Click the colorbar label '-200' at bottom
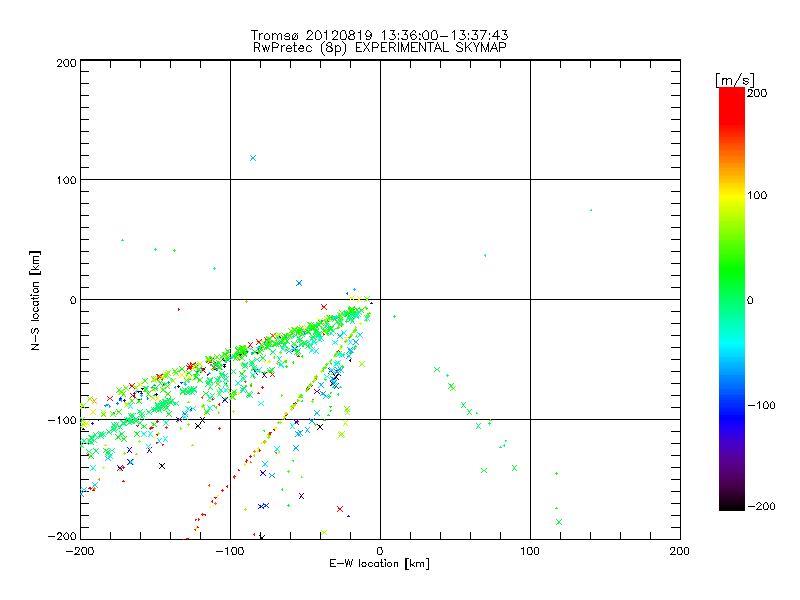This screenshot has width=800, height=600. pos(761,506)
